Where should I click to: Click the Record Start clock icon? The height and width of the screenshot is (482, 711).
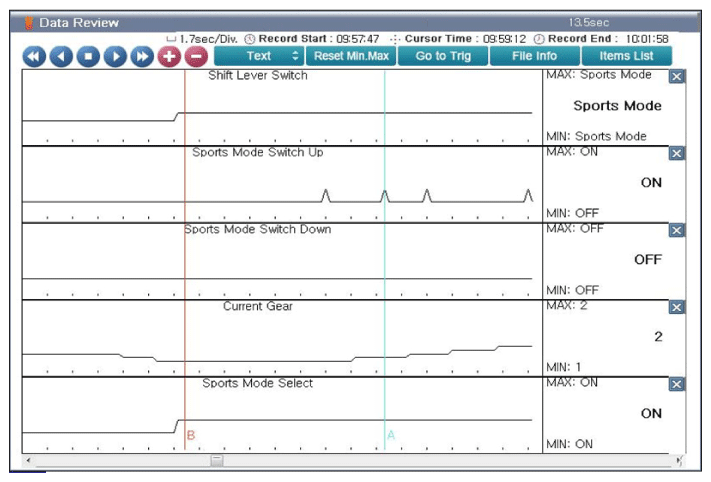250,39
